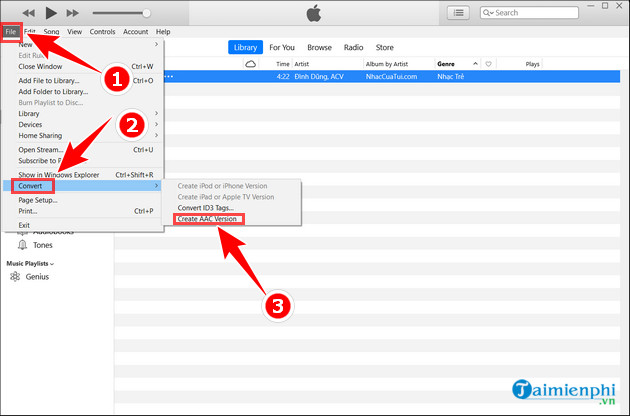Image resolution: width=630 pixels, height=416 pixels.
Task: Maximize the iTunes window
Action: coord(605,6)
